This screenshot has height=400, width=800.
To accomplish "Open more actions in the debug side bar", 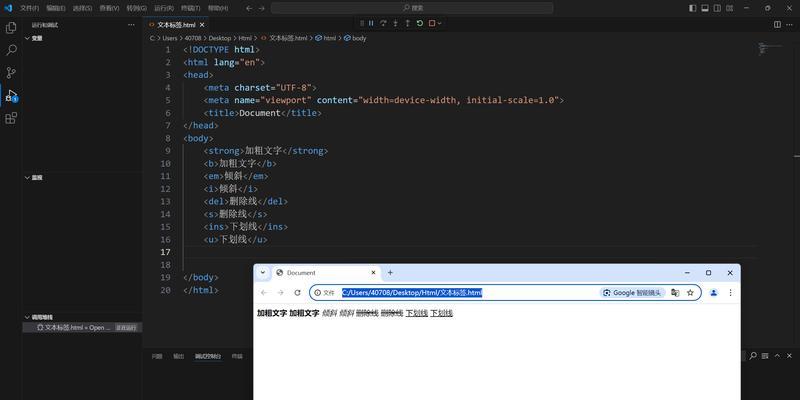I will tap(132, 24).
